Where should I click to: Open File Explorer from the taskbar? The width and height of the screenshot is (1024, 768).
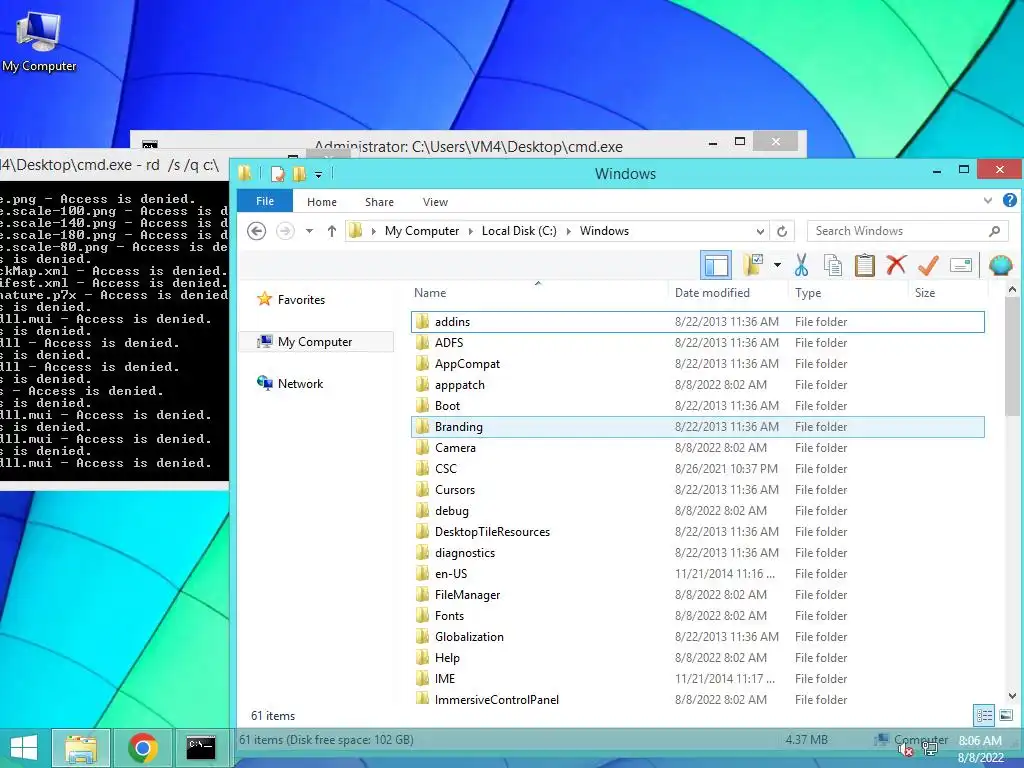pyautogui.click(x=80, y=748)
